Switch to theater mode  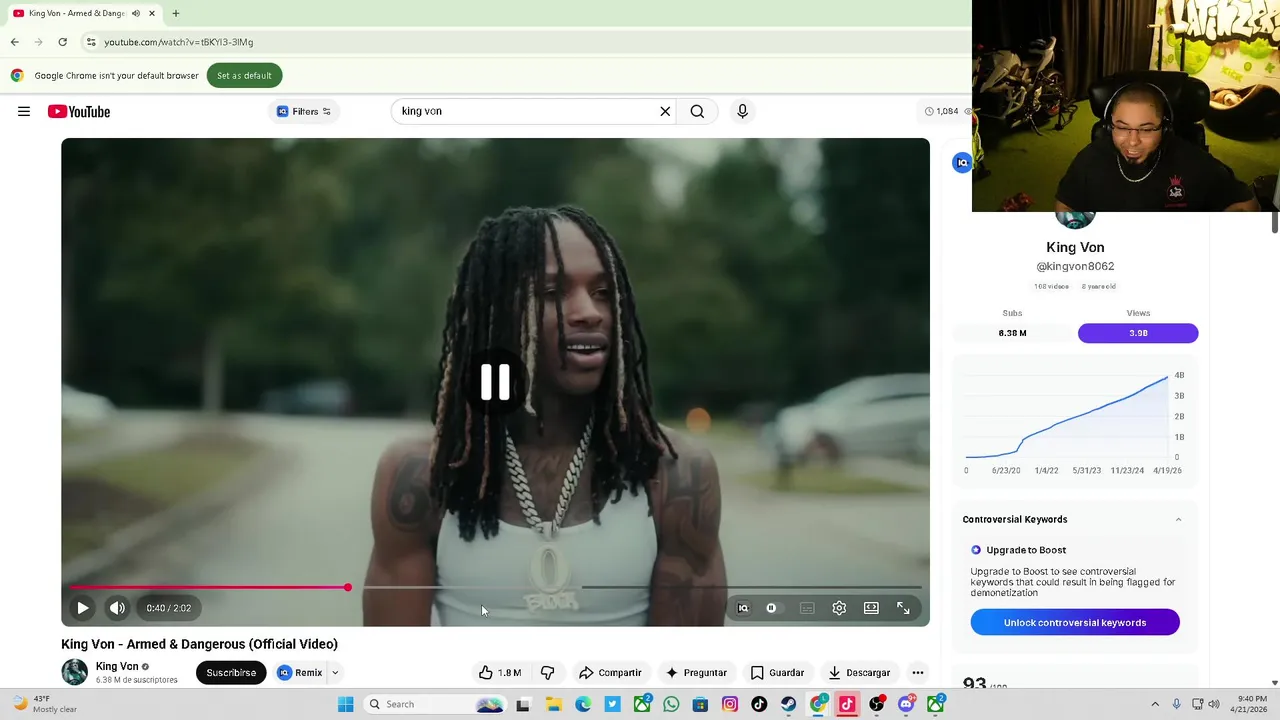click(x=871, y=608)
